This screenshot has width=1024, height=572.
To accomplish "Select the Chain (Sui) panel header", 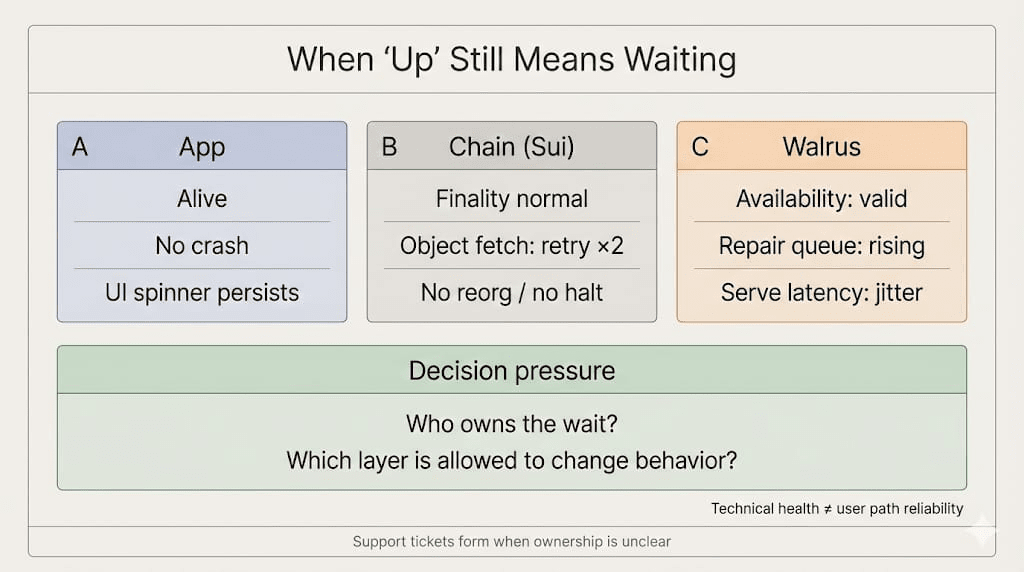I will click(512, 147).
